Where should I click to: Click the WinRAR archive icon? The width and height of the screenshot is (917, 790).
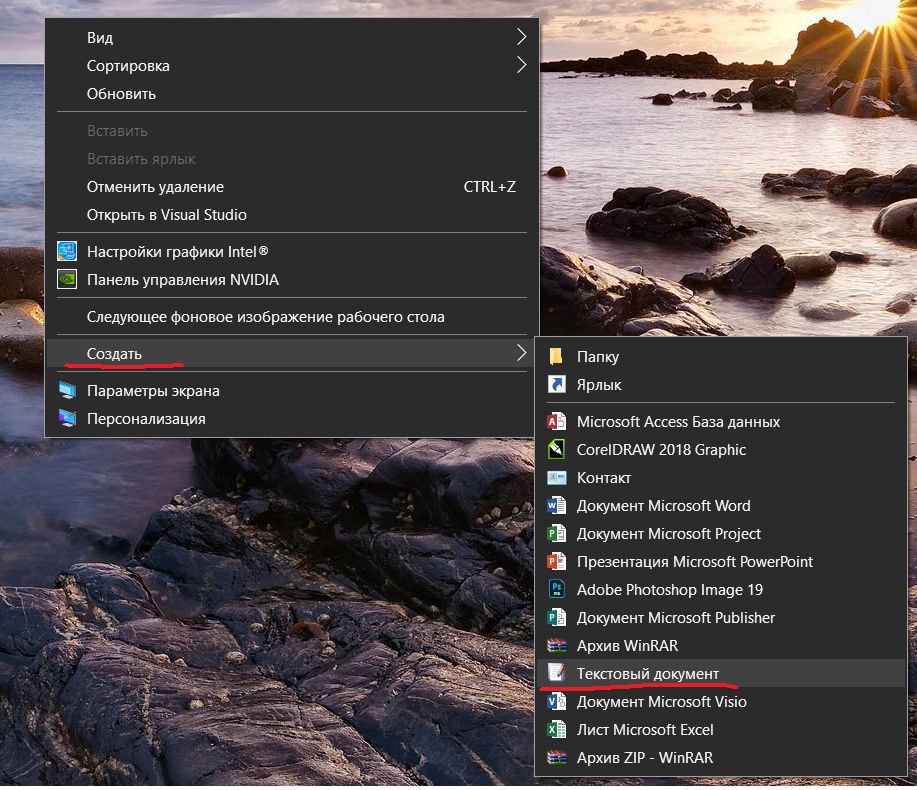[x=556, y=646]
